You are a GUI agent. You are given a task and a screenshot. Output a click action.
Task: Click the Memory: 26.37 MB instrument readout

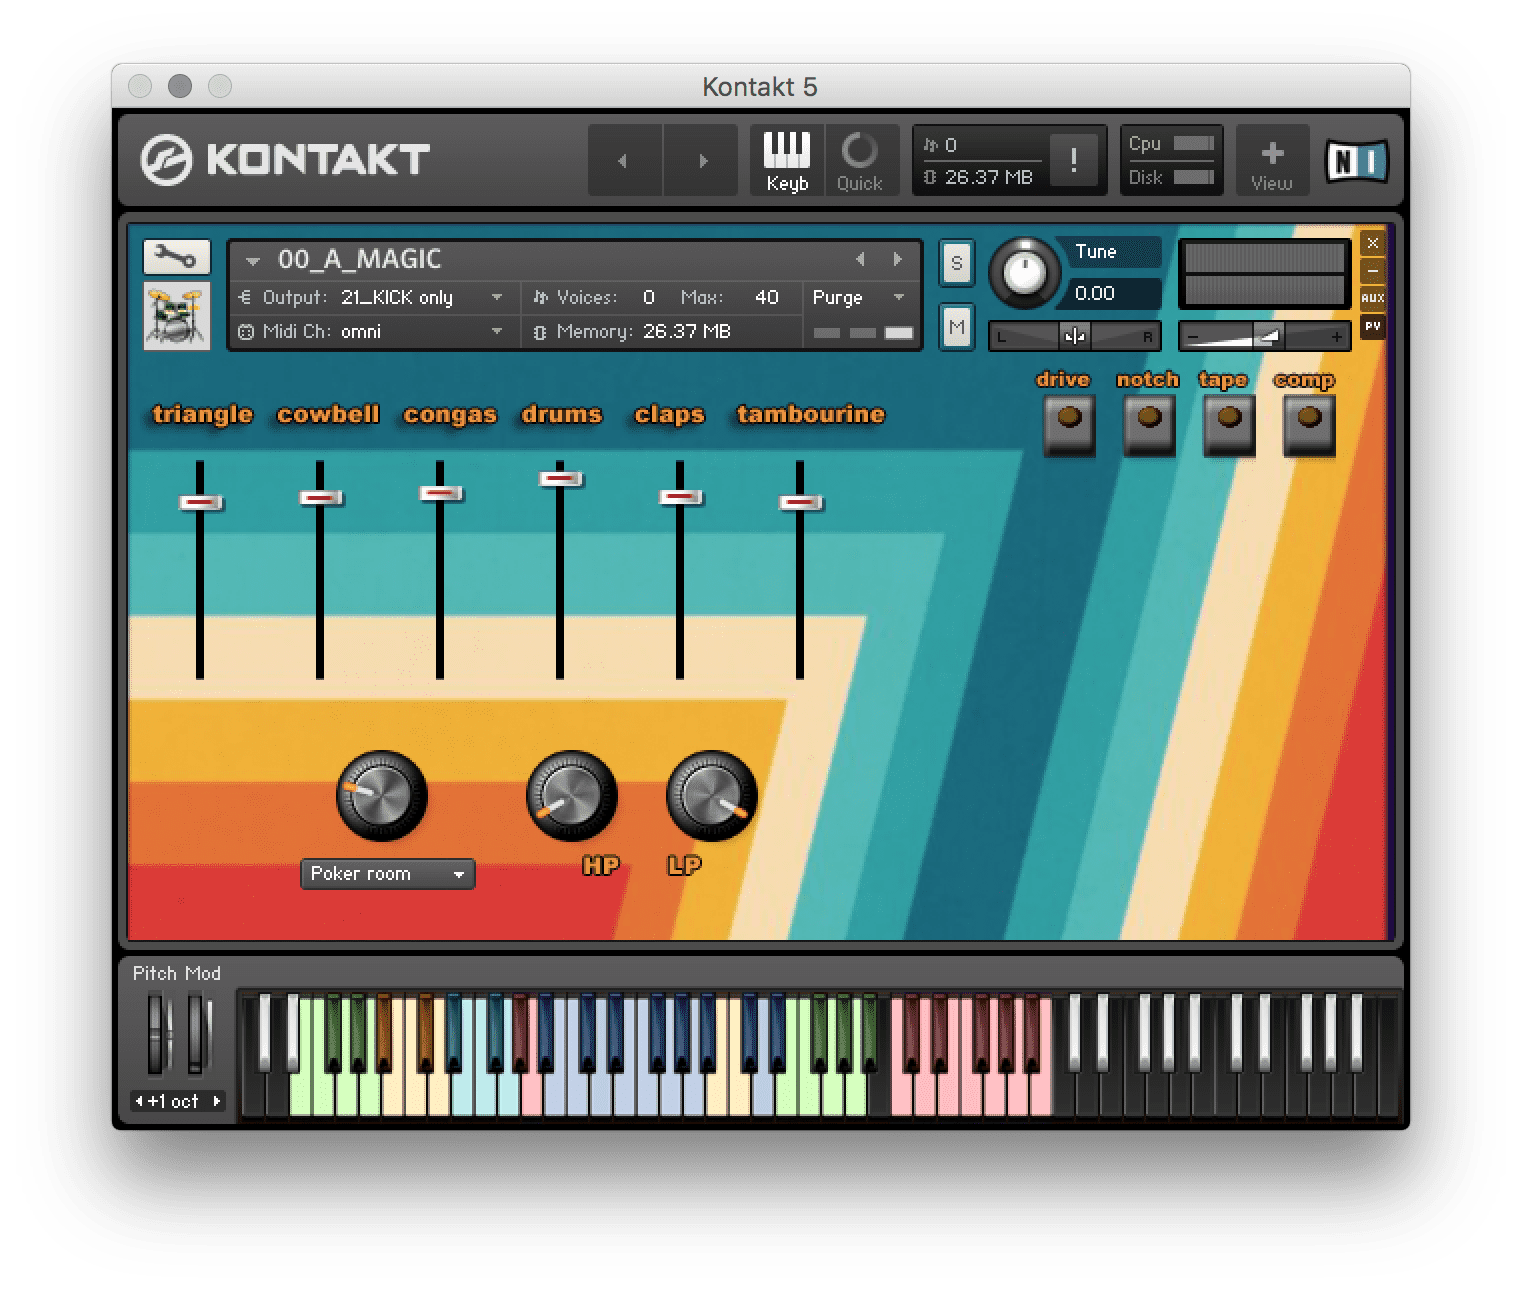pos(633,332)
